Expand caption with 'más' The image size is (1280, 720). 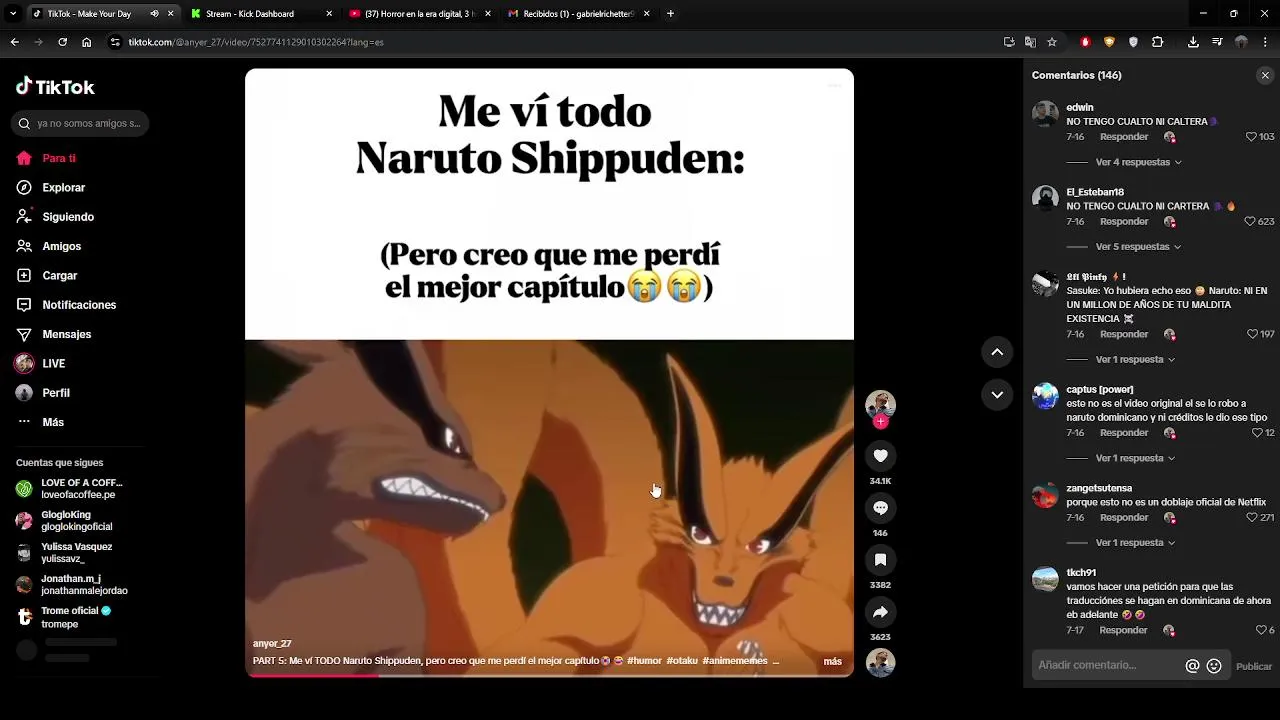point(832,661)
